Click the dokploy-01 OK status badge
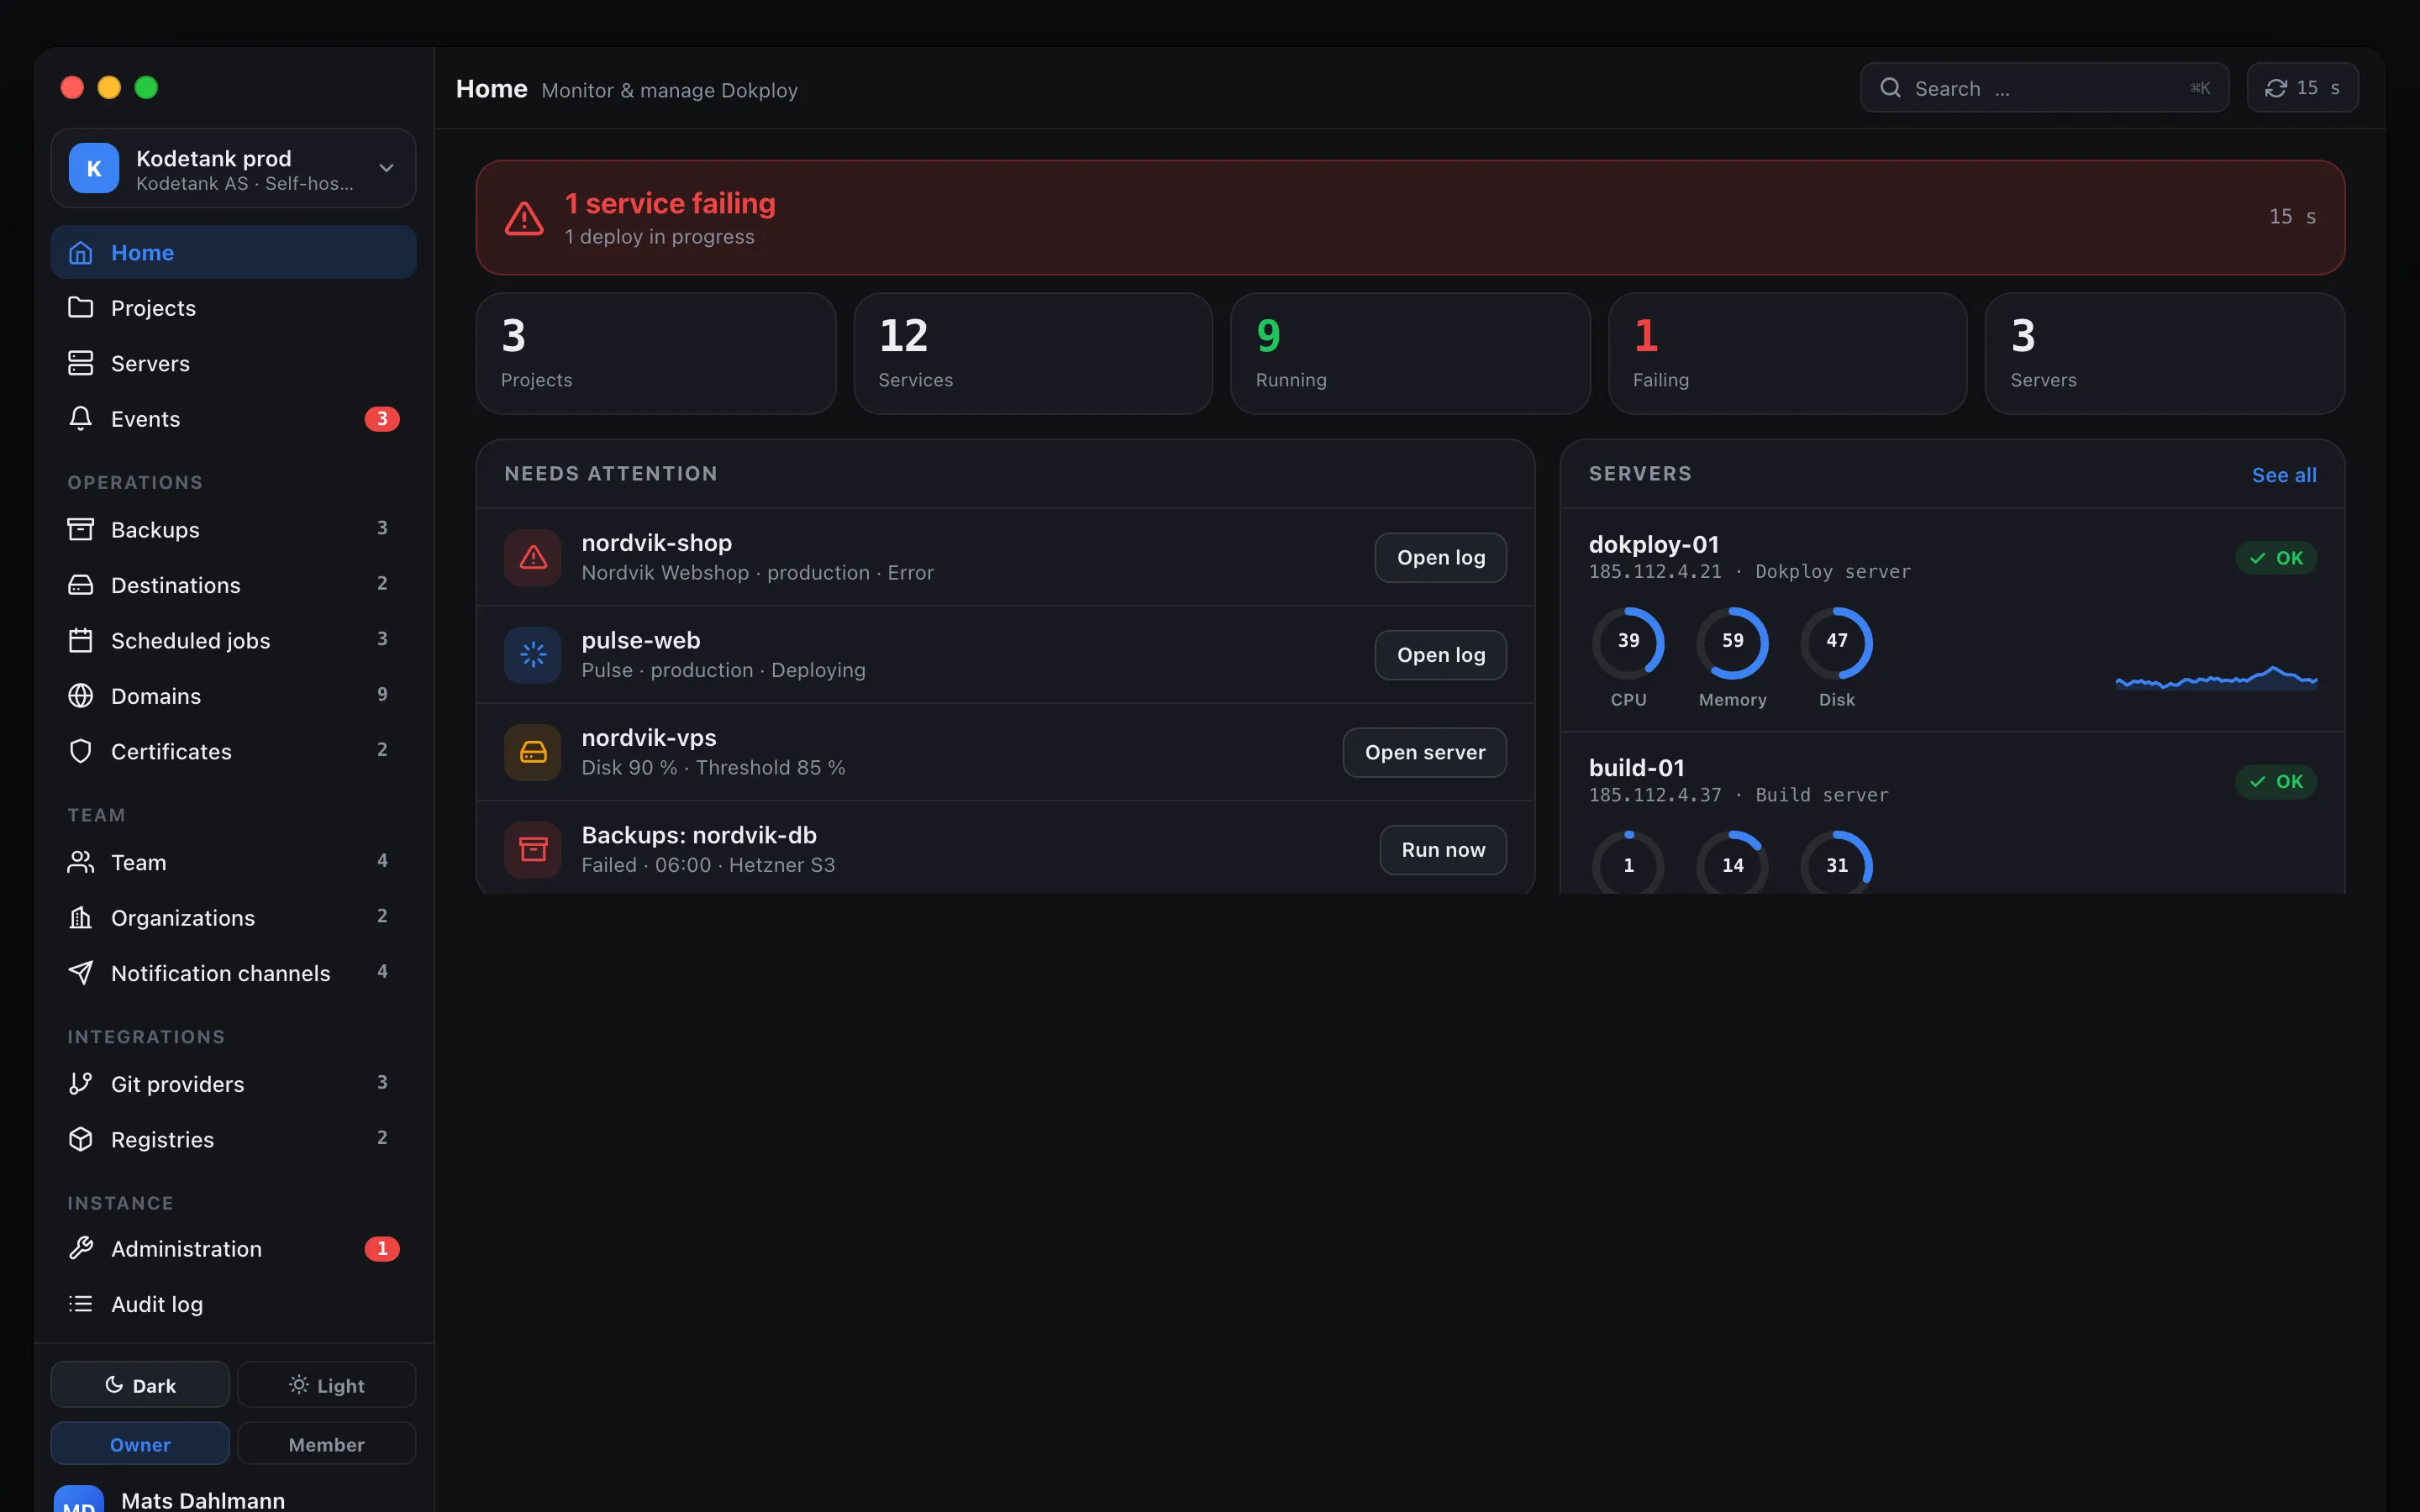2420x1512 pixels. coord(2276,558)
